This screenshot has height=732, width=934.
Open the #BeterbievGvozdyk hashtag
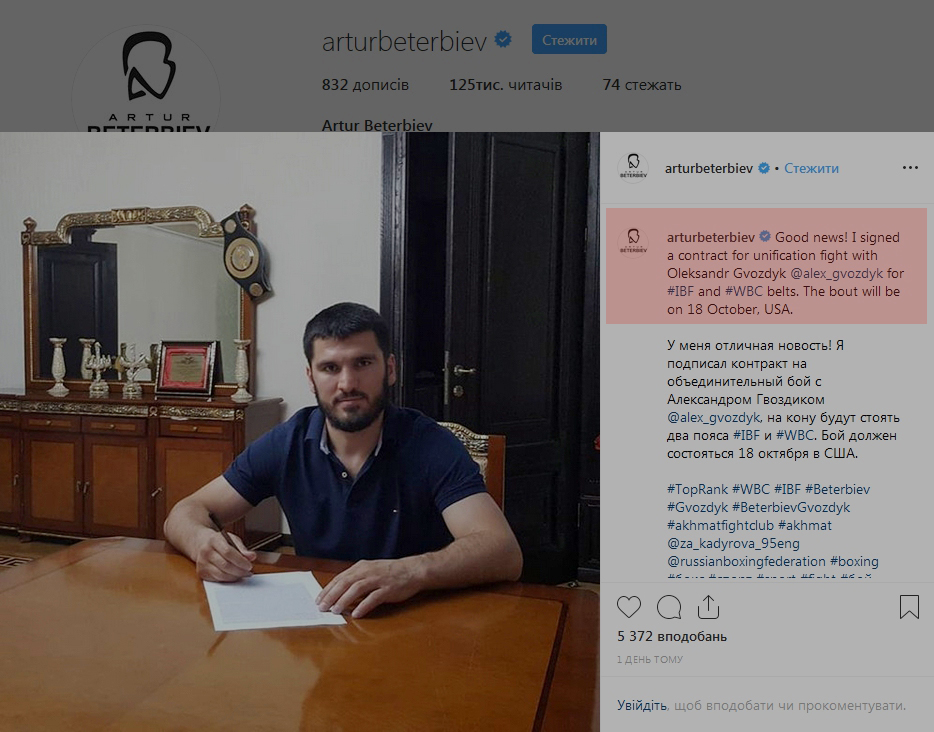tap(791, 507)
